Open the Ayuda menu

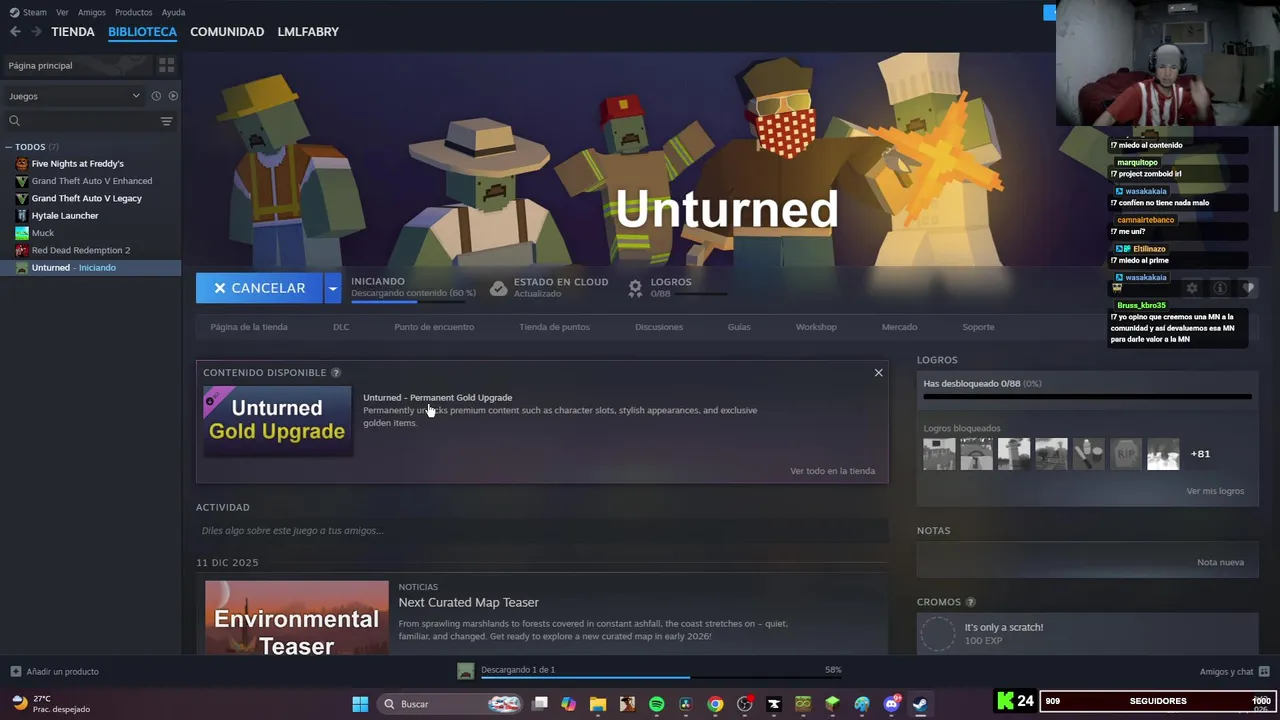pyautogui.click(x=173, y=12)
